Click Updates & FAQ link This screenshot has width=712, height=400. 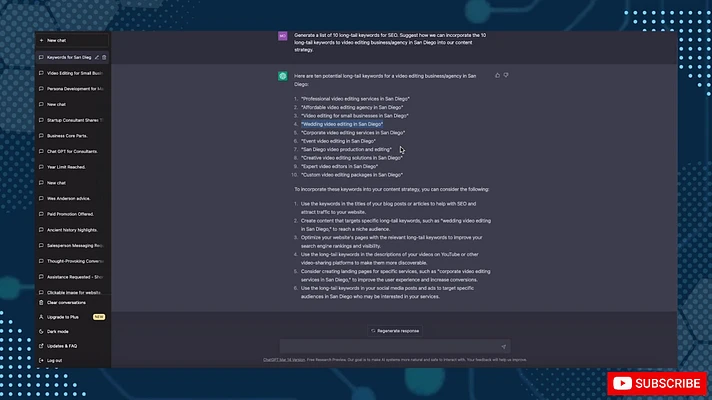point(62,345)
